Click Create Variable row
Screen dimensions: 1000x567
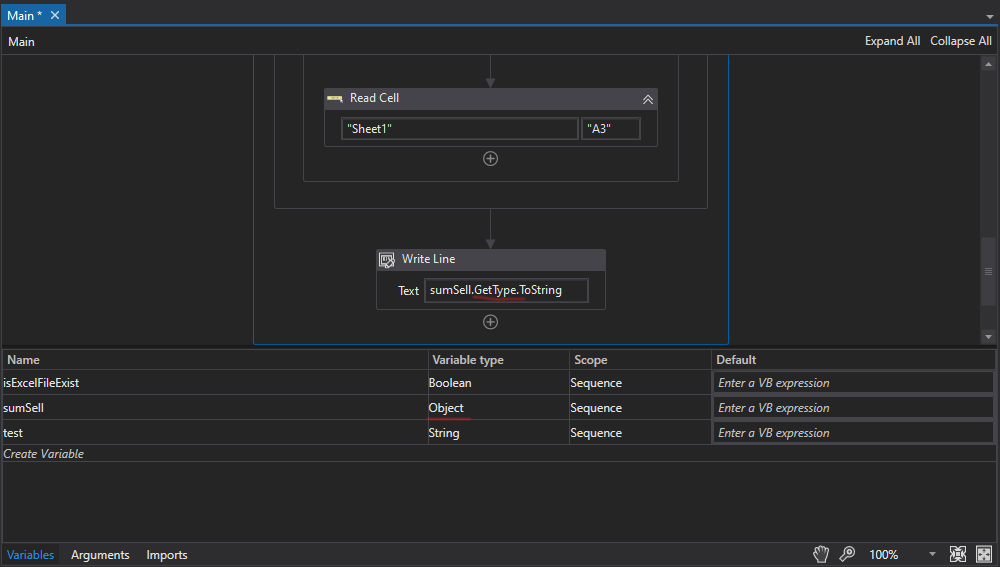click(499, 453)
